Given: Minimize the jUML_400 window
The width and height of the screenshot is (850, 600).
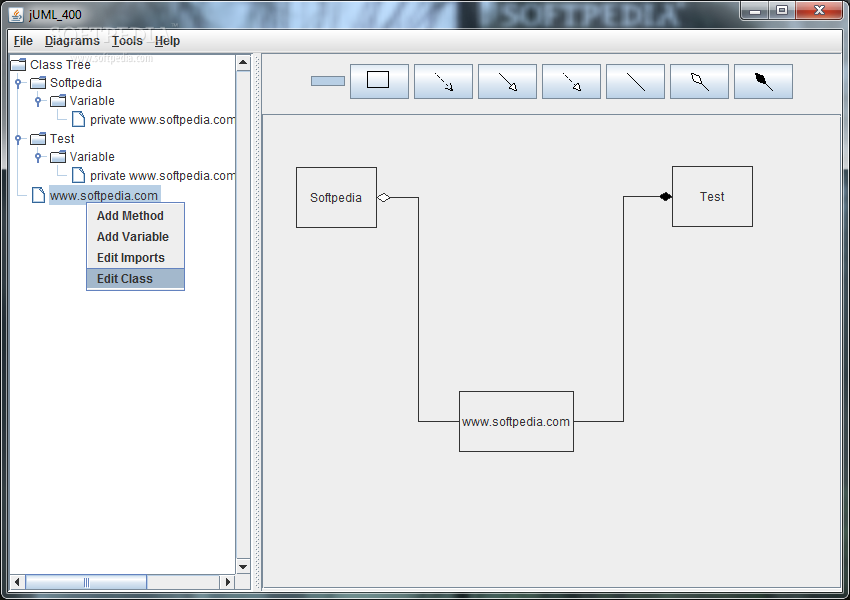Looking at the screenshot, I should coord(755,11).
